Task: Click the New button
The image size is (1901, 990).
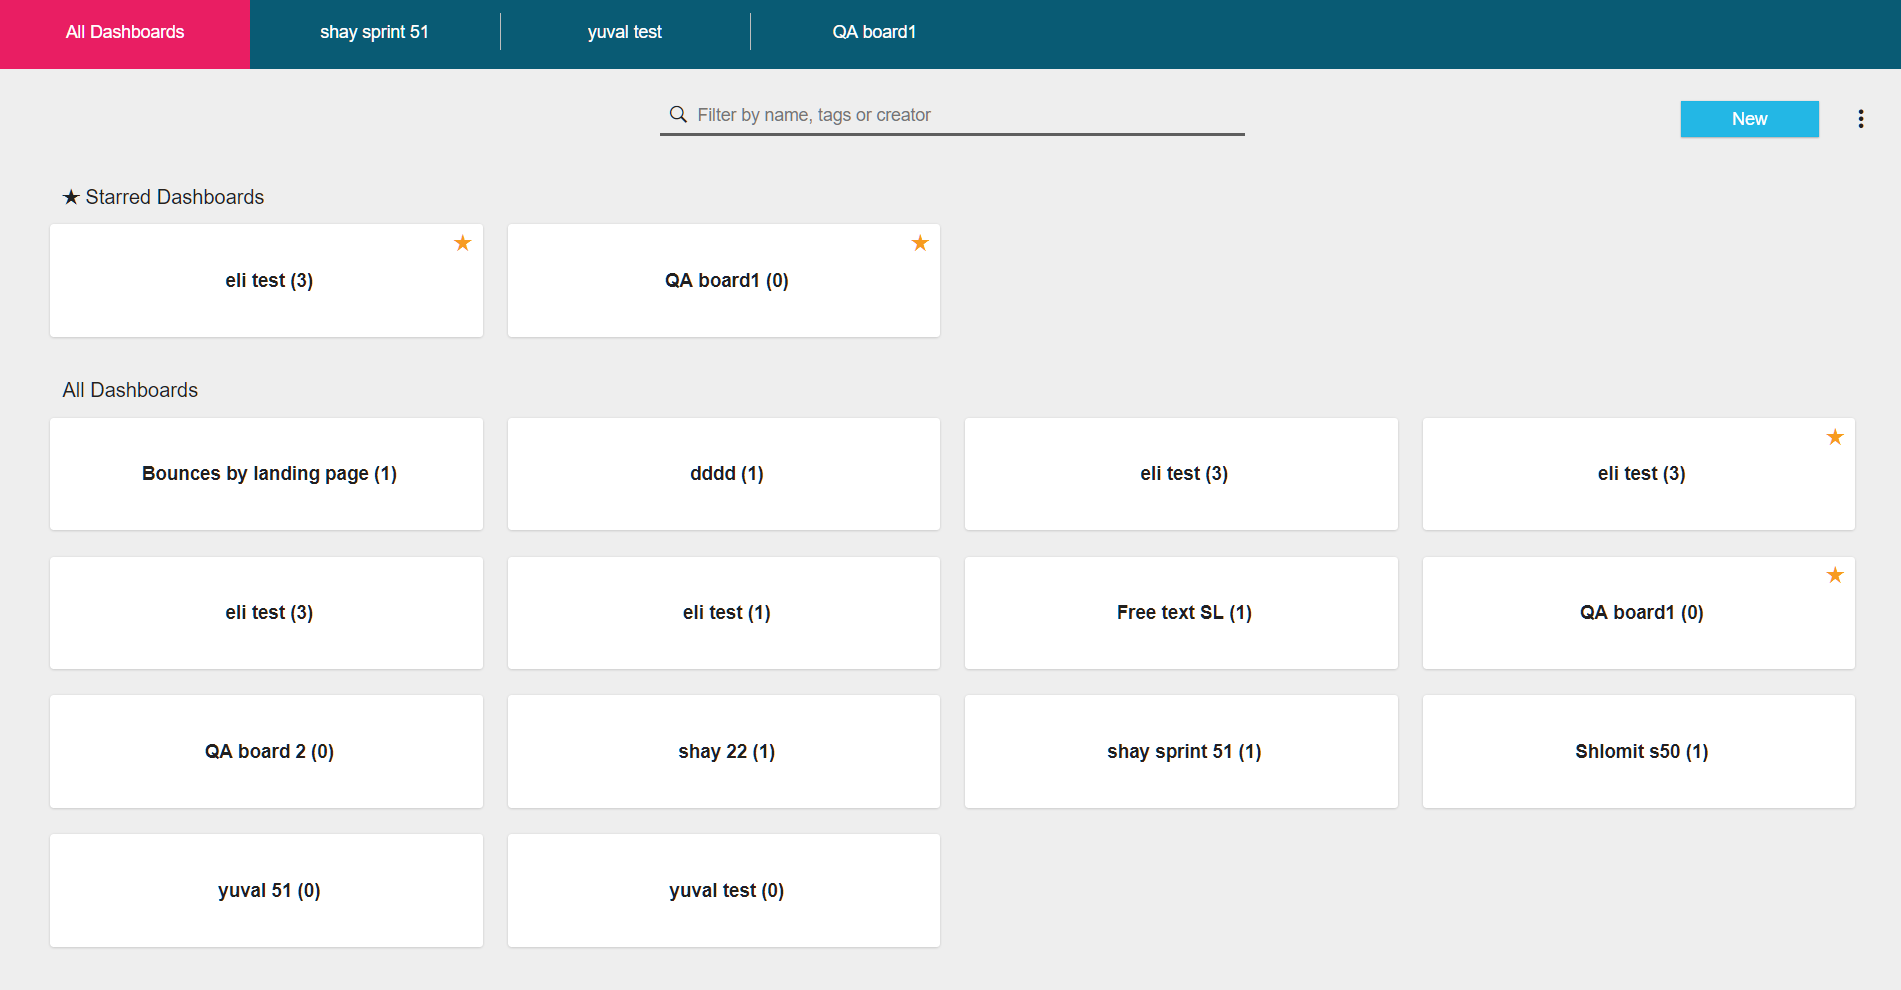Action: tap(1749, 119)
